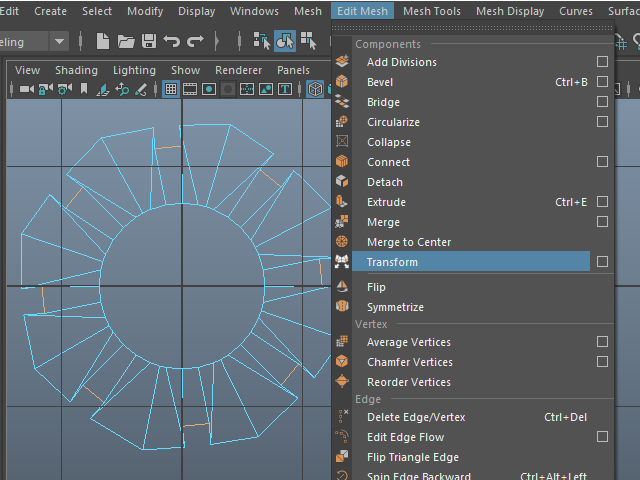Open the Merge option box
The width and height of the screenshot is (640, 480).
click(x=602, y=222)
